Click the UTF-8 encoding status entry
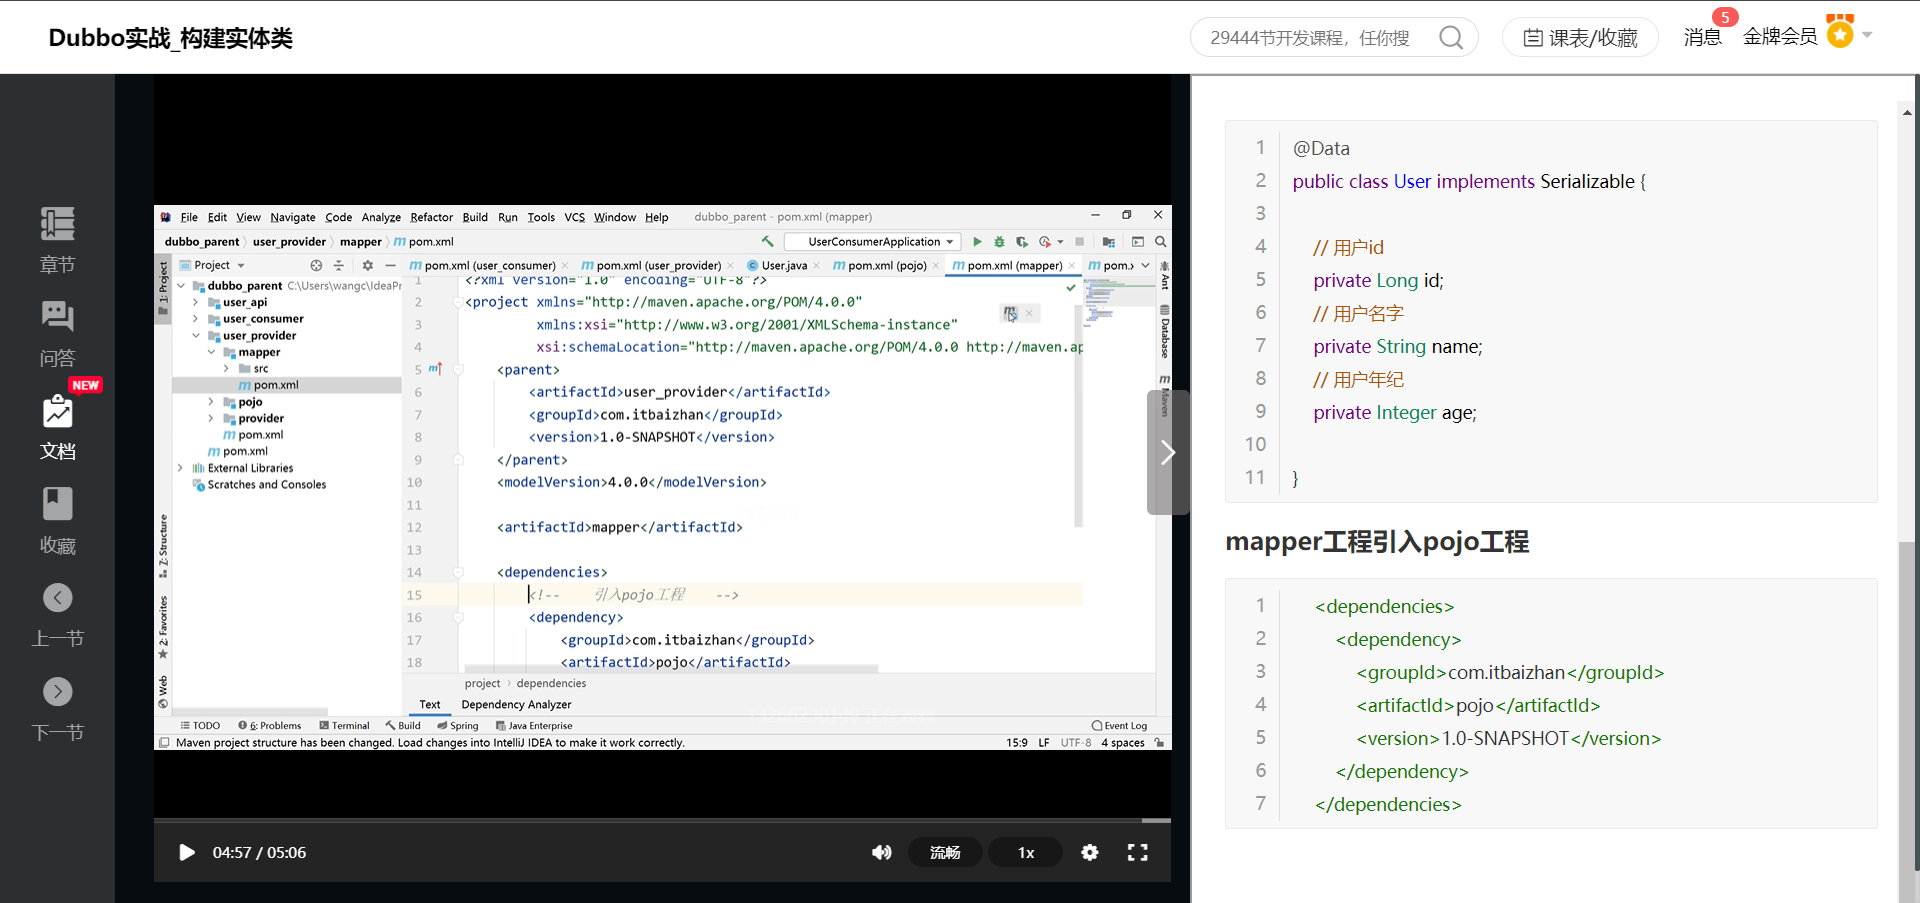 (x=1075, y=743)
